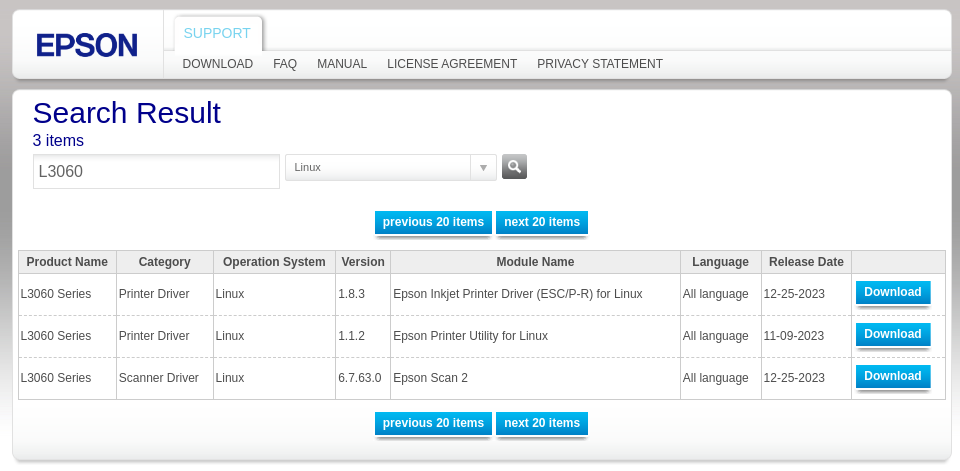Viewport: 960px width, 471px height.
Task: Click bottom 'next 20 items' button
Action: point(542,423)
